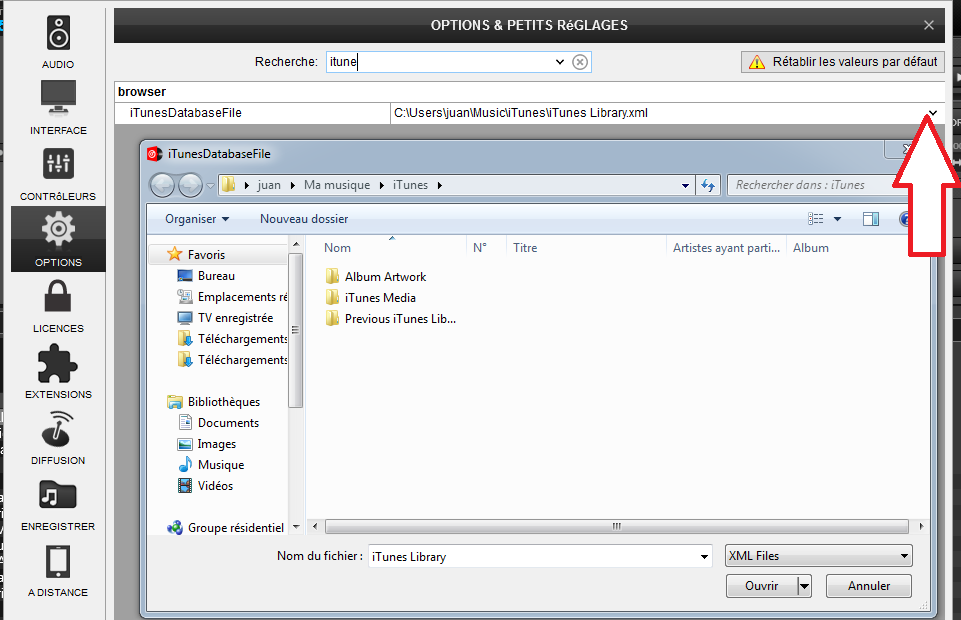Click the Nouveau dossier button

pyautogui.click(x=304, y=219)
